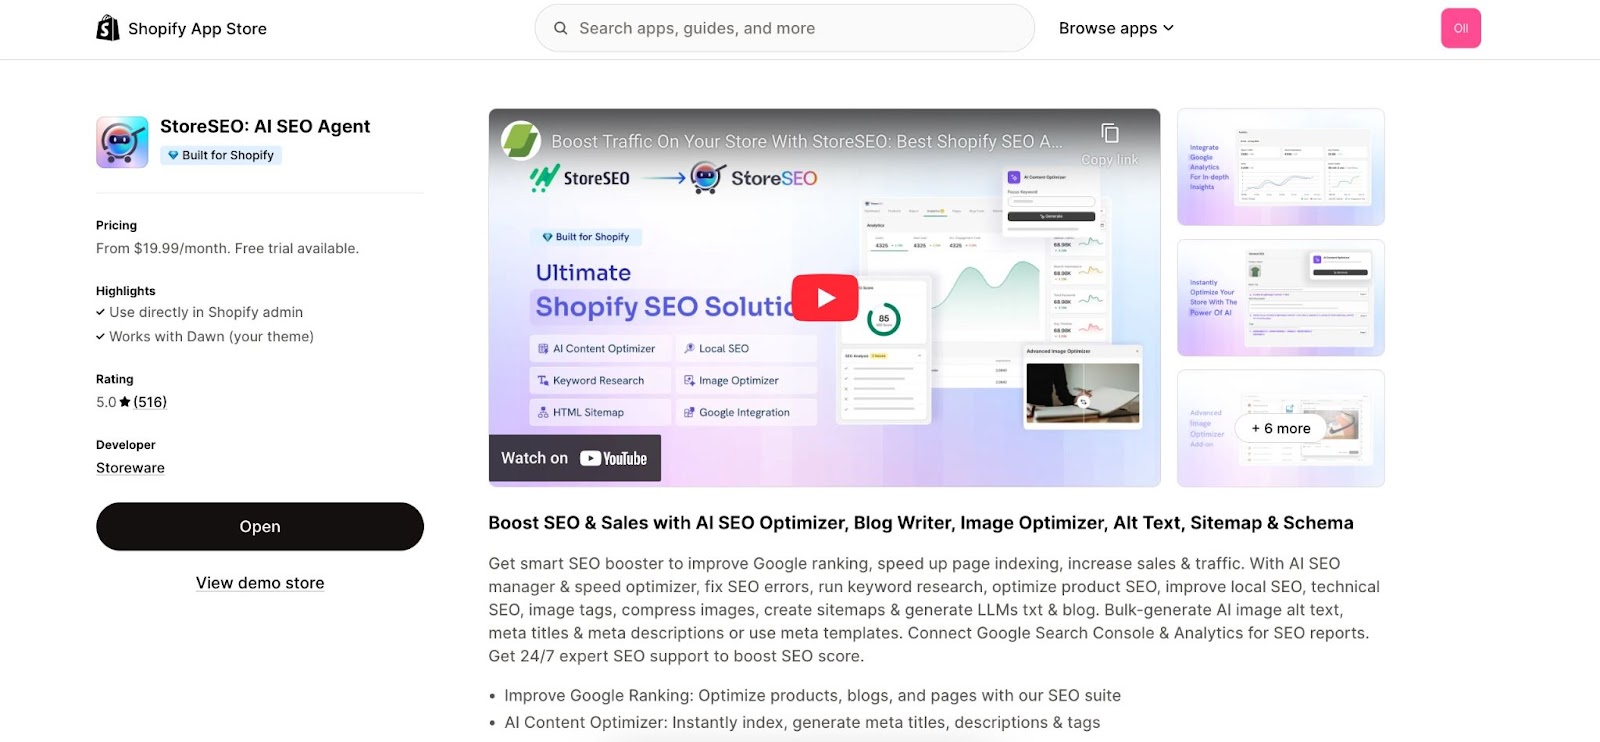Open the Shopify App Store home link
The height and width of the screenshot is (742, 1600).
point(181,28)
